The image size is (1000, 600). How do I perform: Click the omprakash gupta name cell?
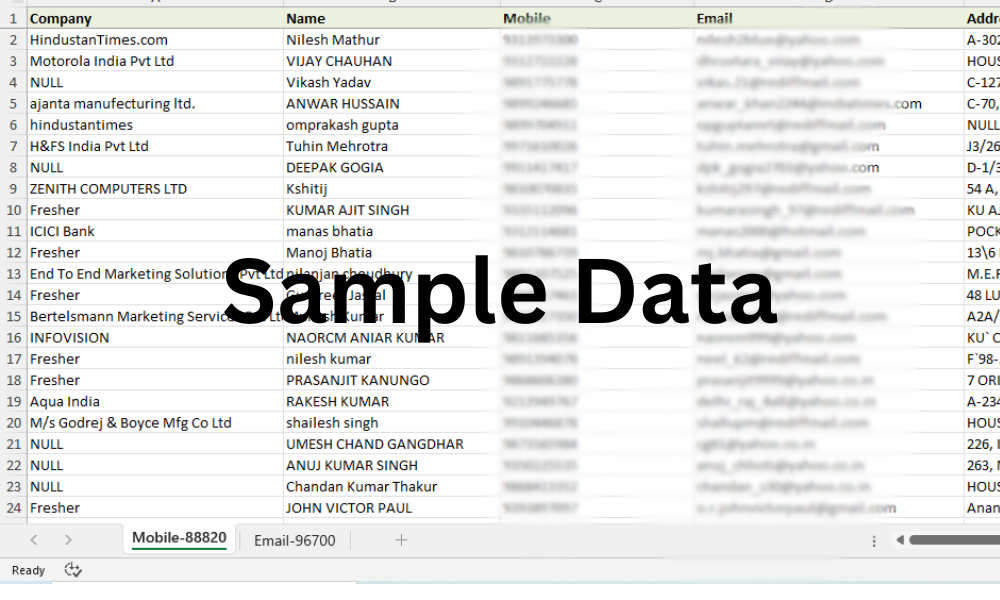[x=392, y=125]
